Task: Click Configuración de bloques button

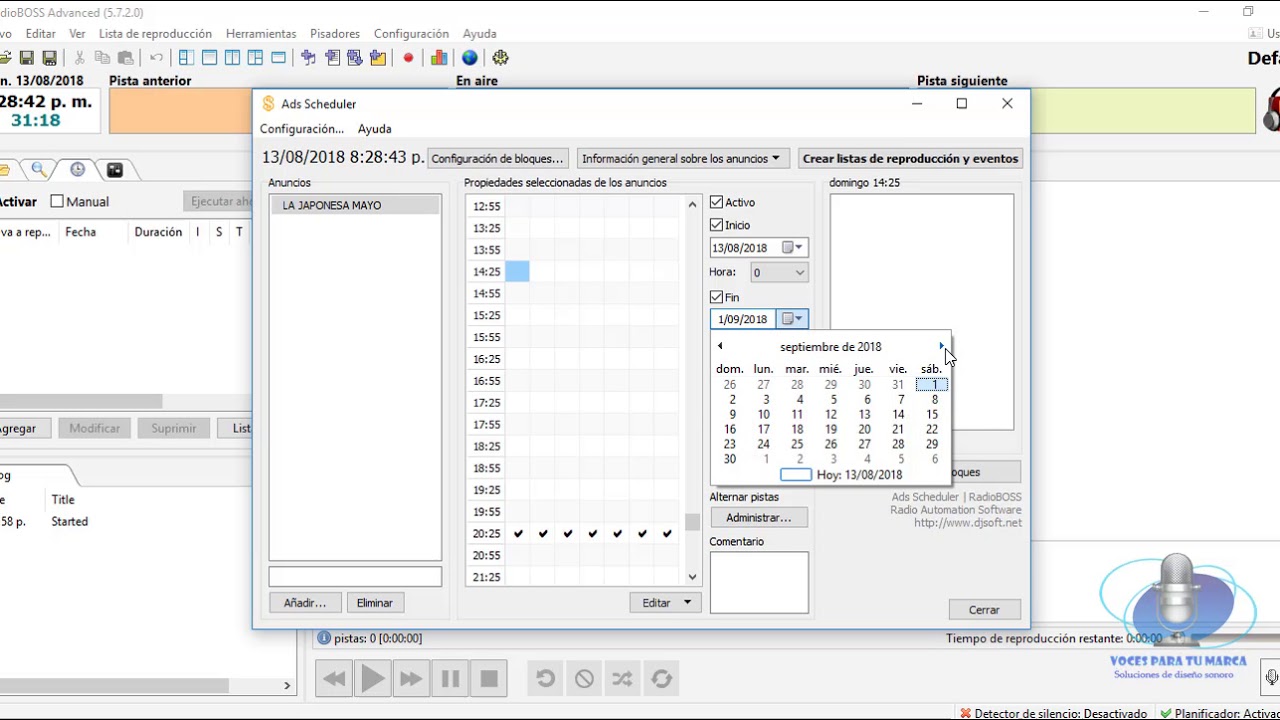Action: [x=498, y=158]
